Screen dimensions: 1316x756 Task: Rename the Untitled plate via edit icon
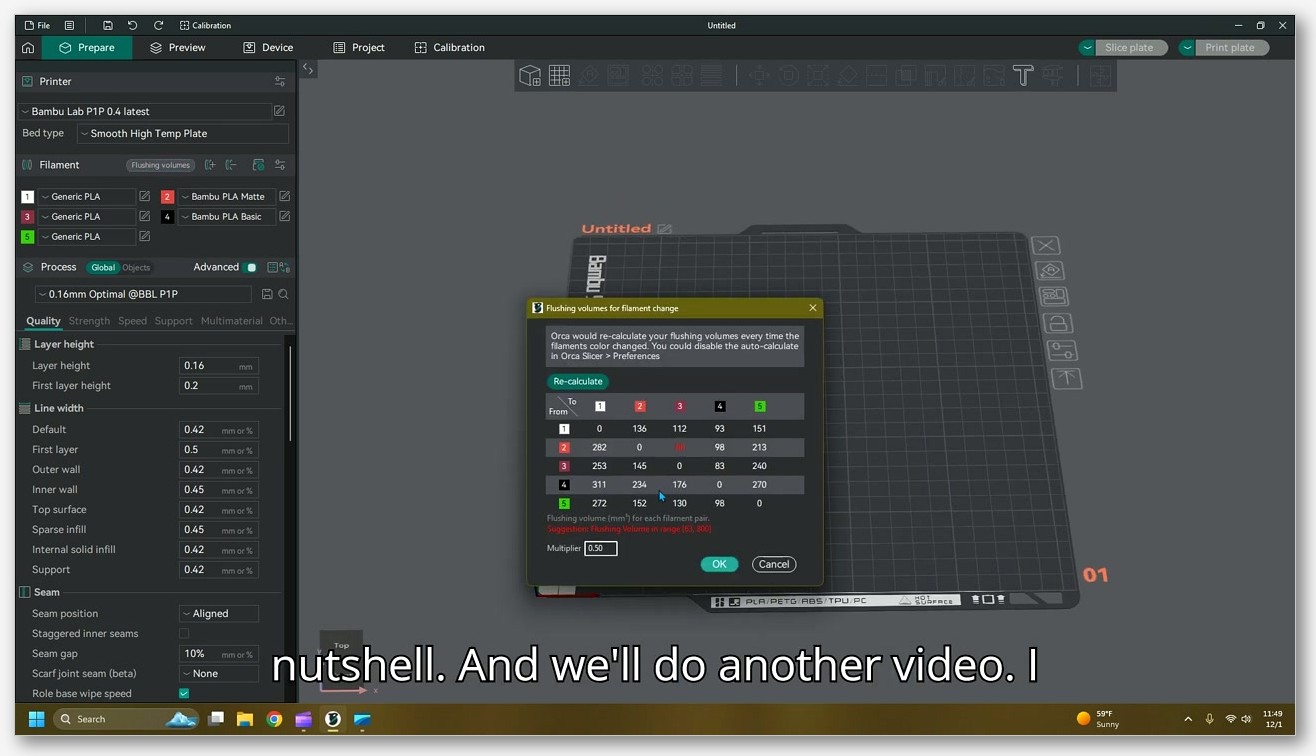[664, 228]
